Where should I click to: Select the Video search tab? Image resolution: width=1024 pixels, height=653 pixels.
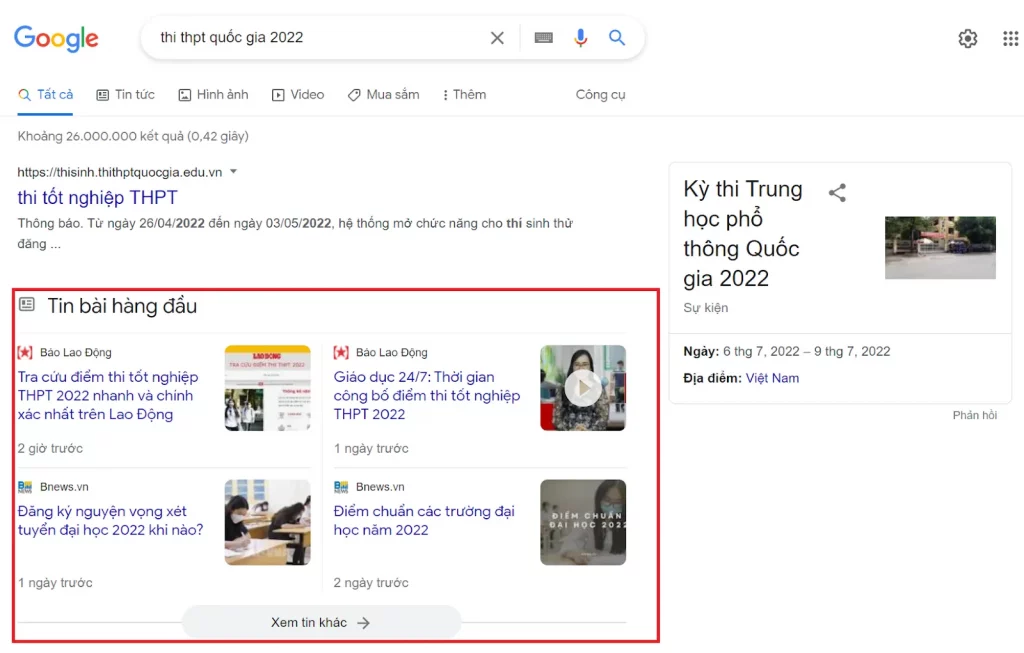[298, 95]
